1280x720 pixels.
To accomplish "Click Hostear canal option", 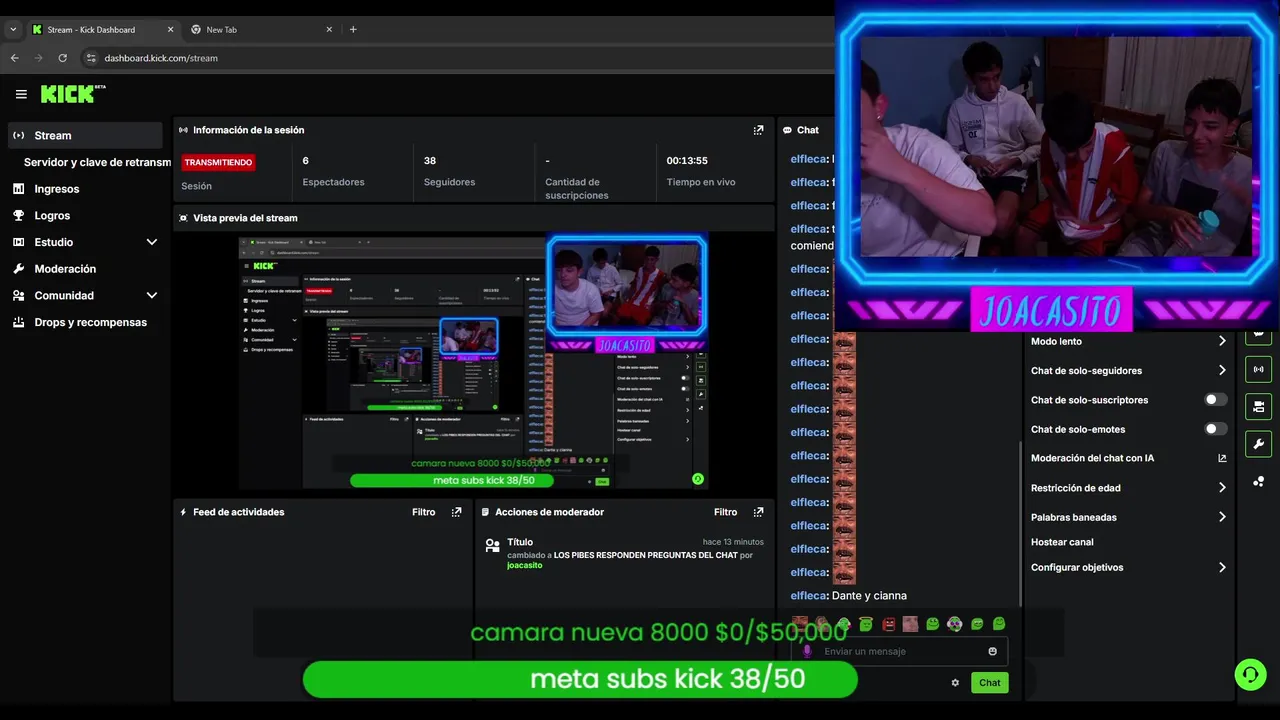I will tap(1062, 542).
